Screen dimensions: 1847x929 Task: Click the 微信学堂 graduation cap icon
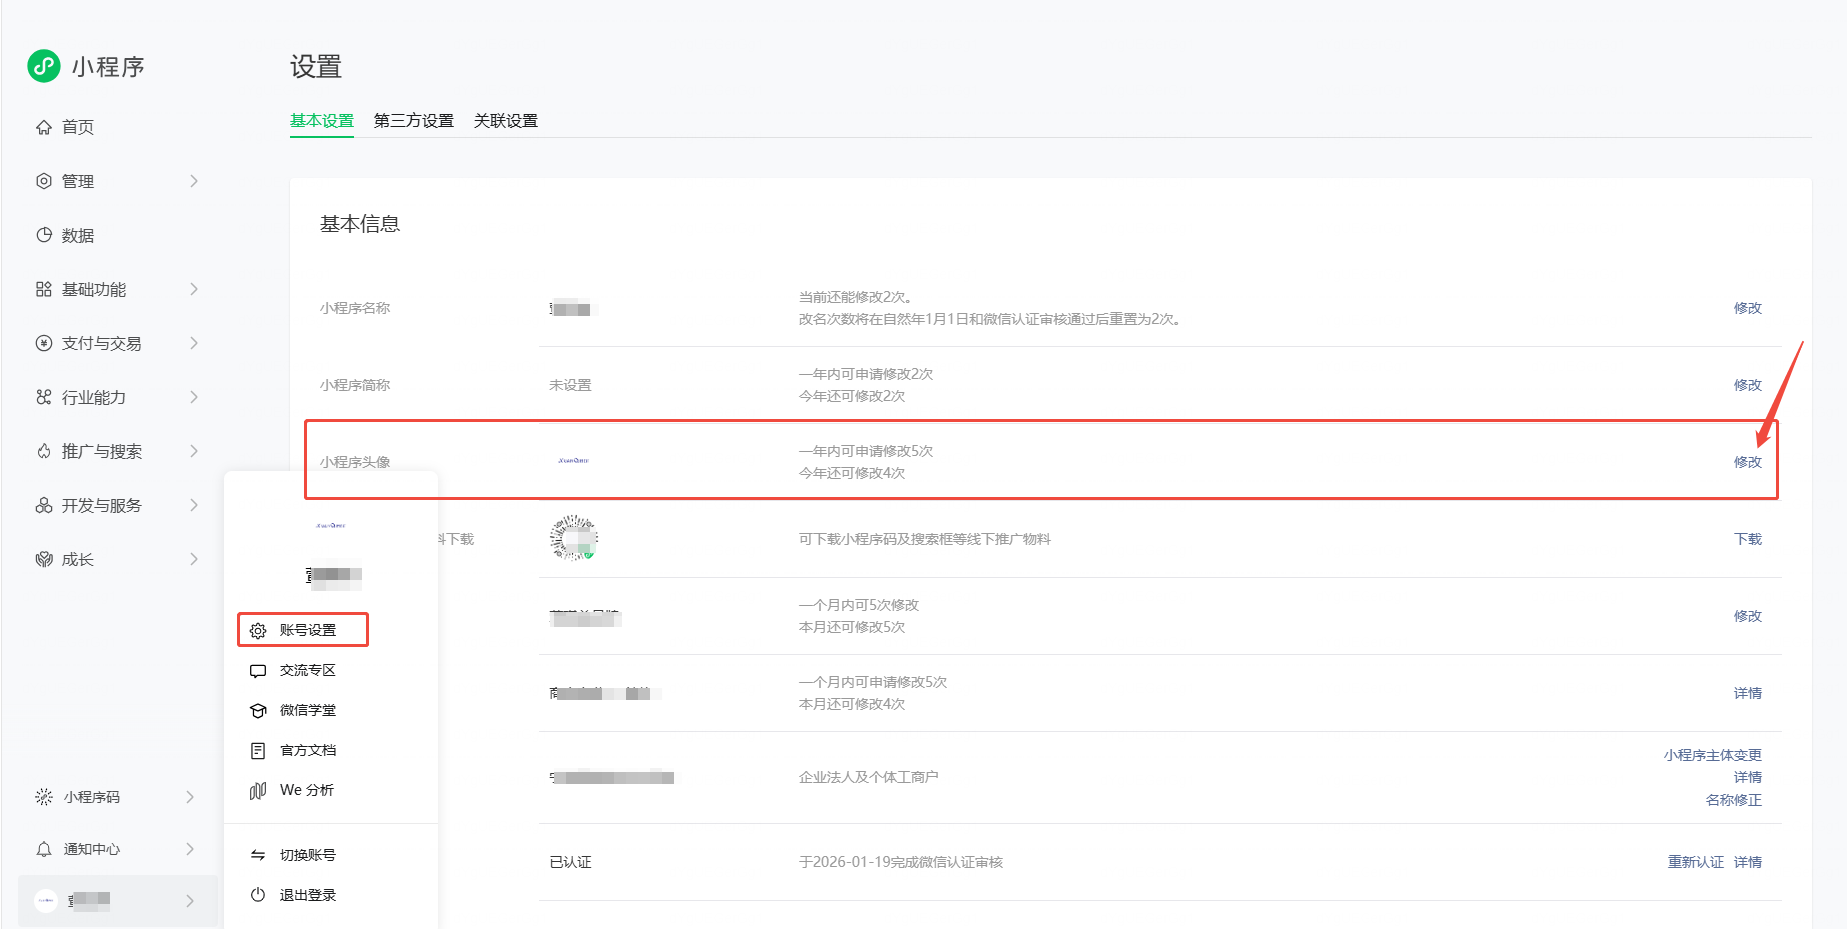pos(258,710)
